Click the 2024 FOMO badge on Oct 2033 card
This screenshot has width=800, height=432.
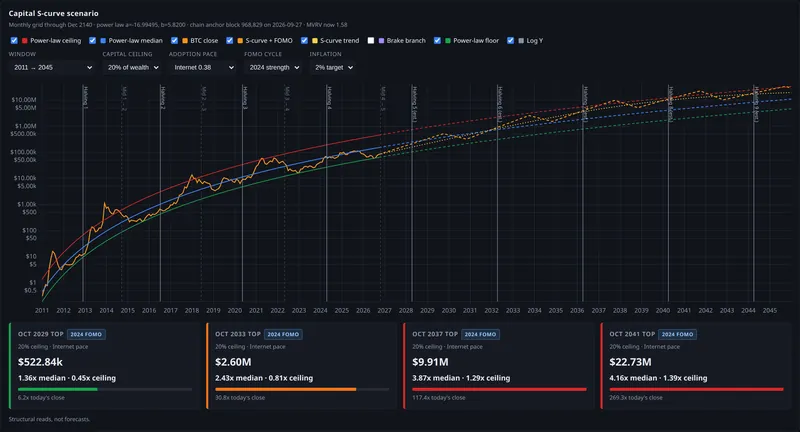pos(283,335)
